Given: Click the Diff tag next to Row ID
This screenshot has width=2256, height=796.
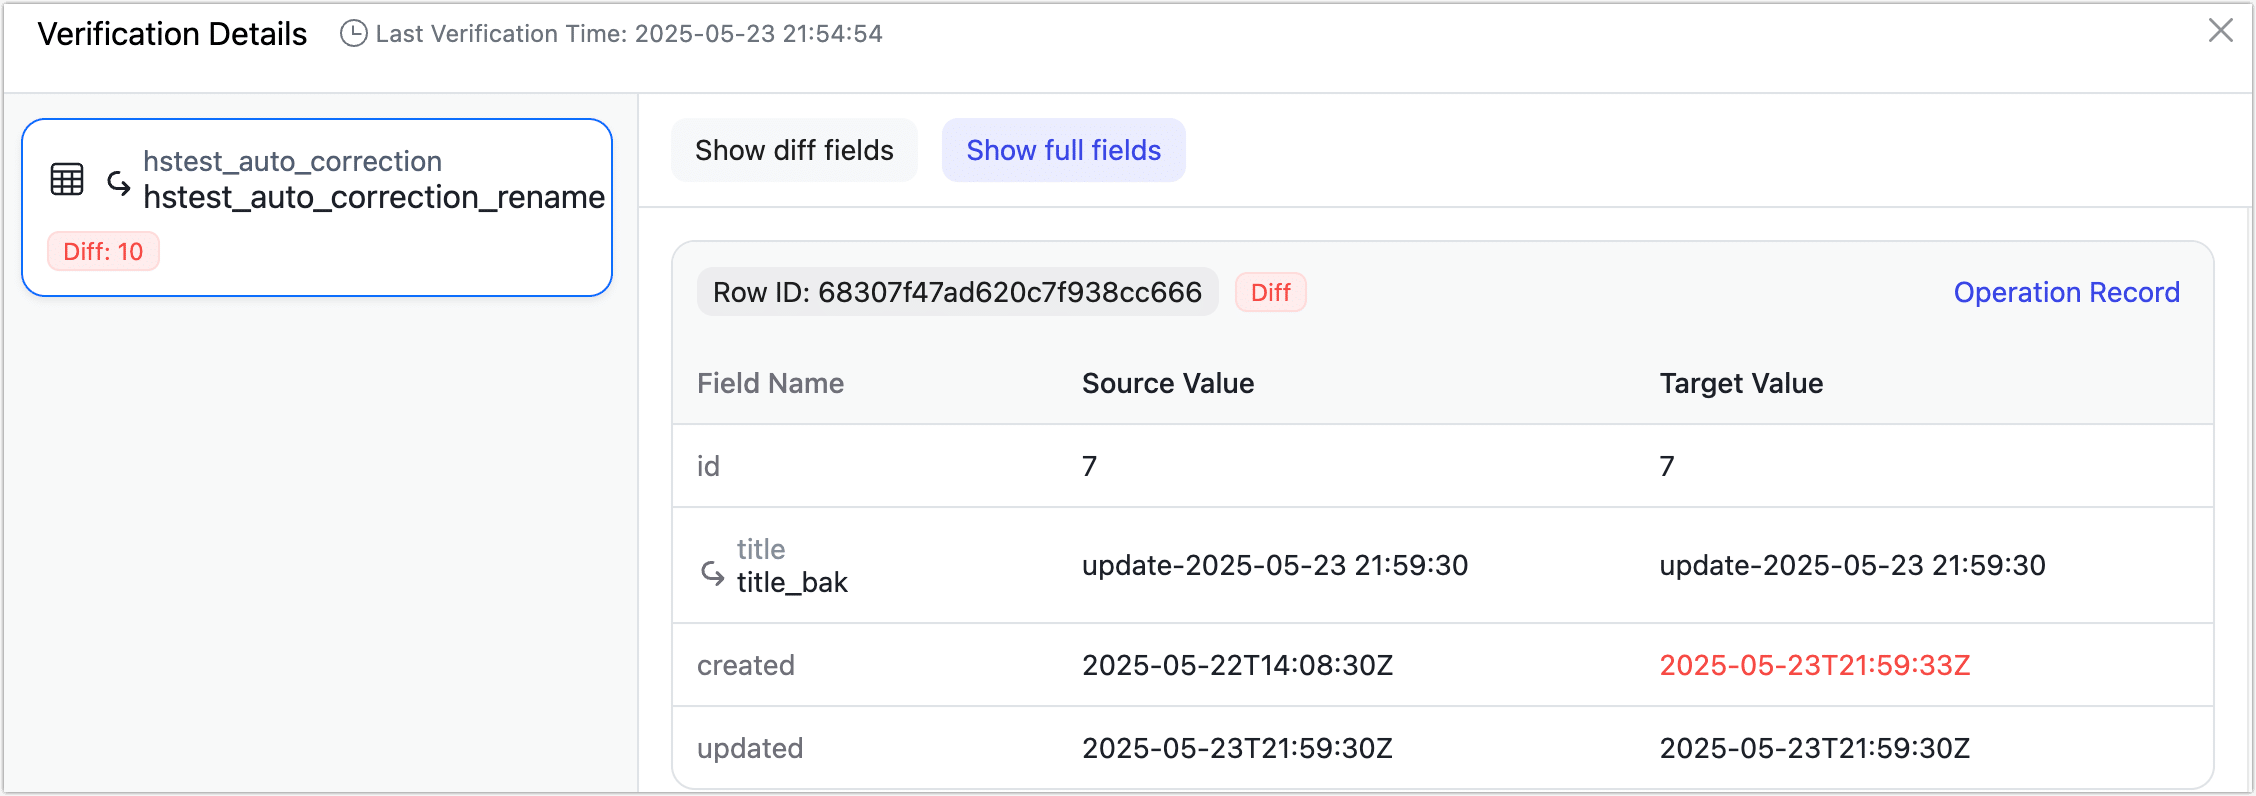Looking at the screenshot, I should point(1270,292).
